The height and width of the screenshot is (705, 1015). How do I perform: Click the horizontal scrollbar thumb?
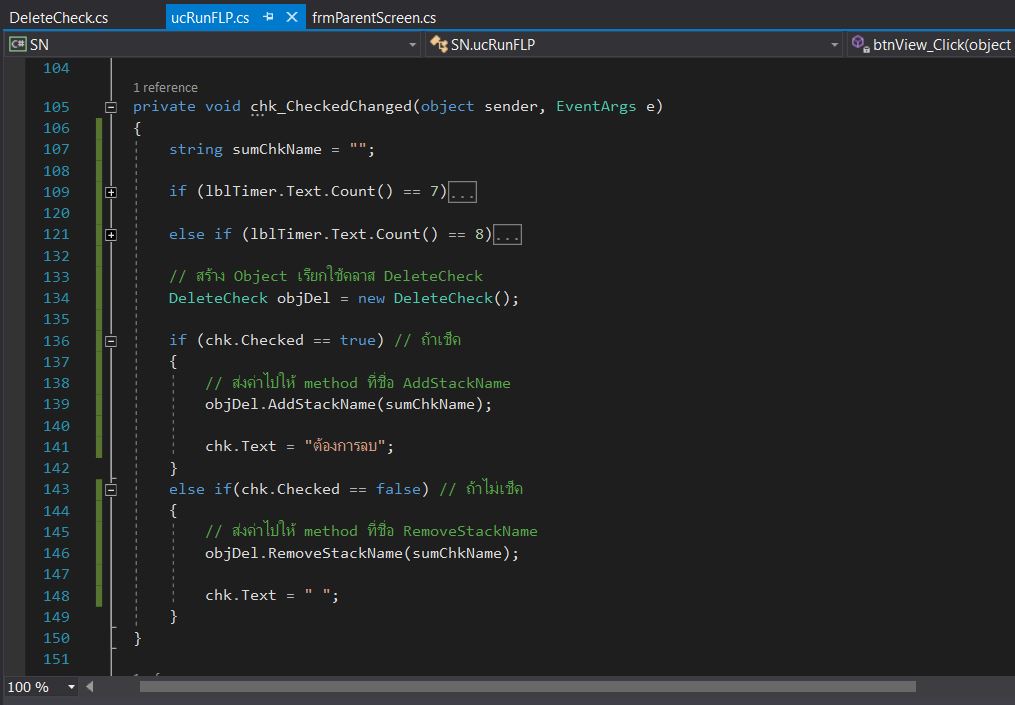pyautogui.click(x=527, y=686)
